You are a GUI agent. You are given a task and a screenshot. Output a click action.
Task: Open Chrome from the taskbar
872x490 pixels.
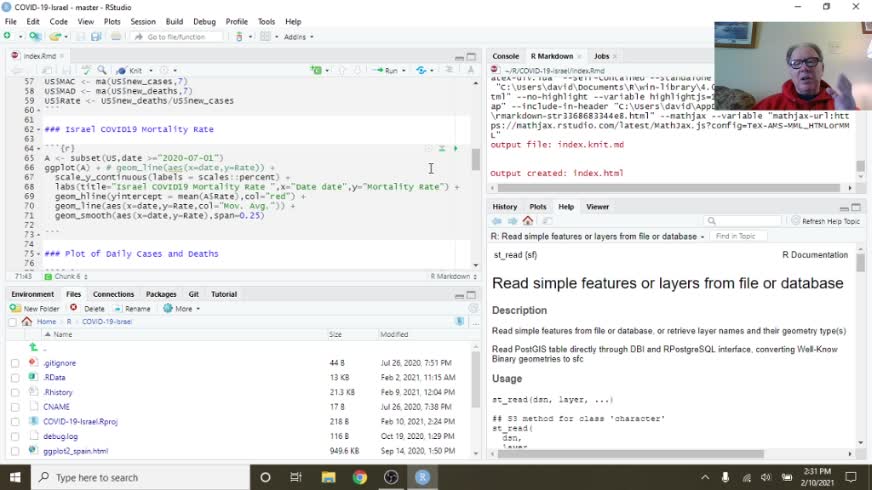[x=360, y=477]
